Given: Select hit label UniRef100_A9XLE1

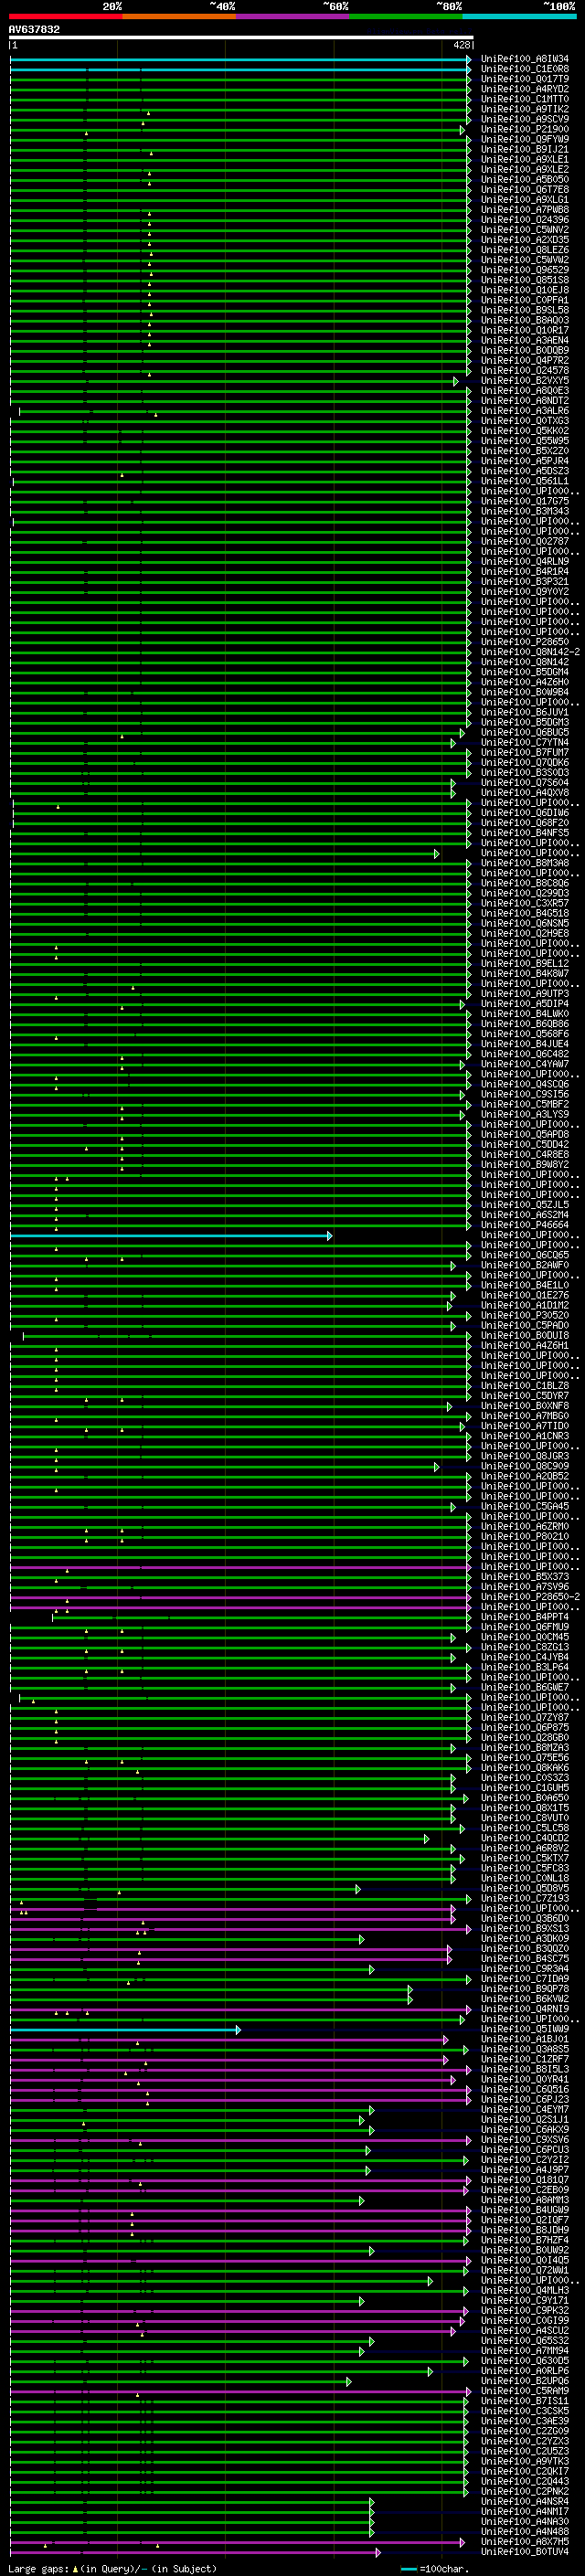Looking at the screenshot, I should click(x=525, y=159).
